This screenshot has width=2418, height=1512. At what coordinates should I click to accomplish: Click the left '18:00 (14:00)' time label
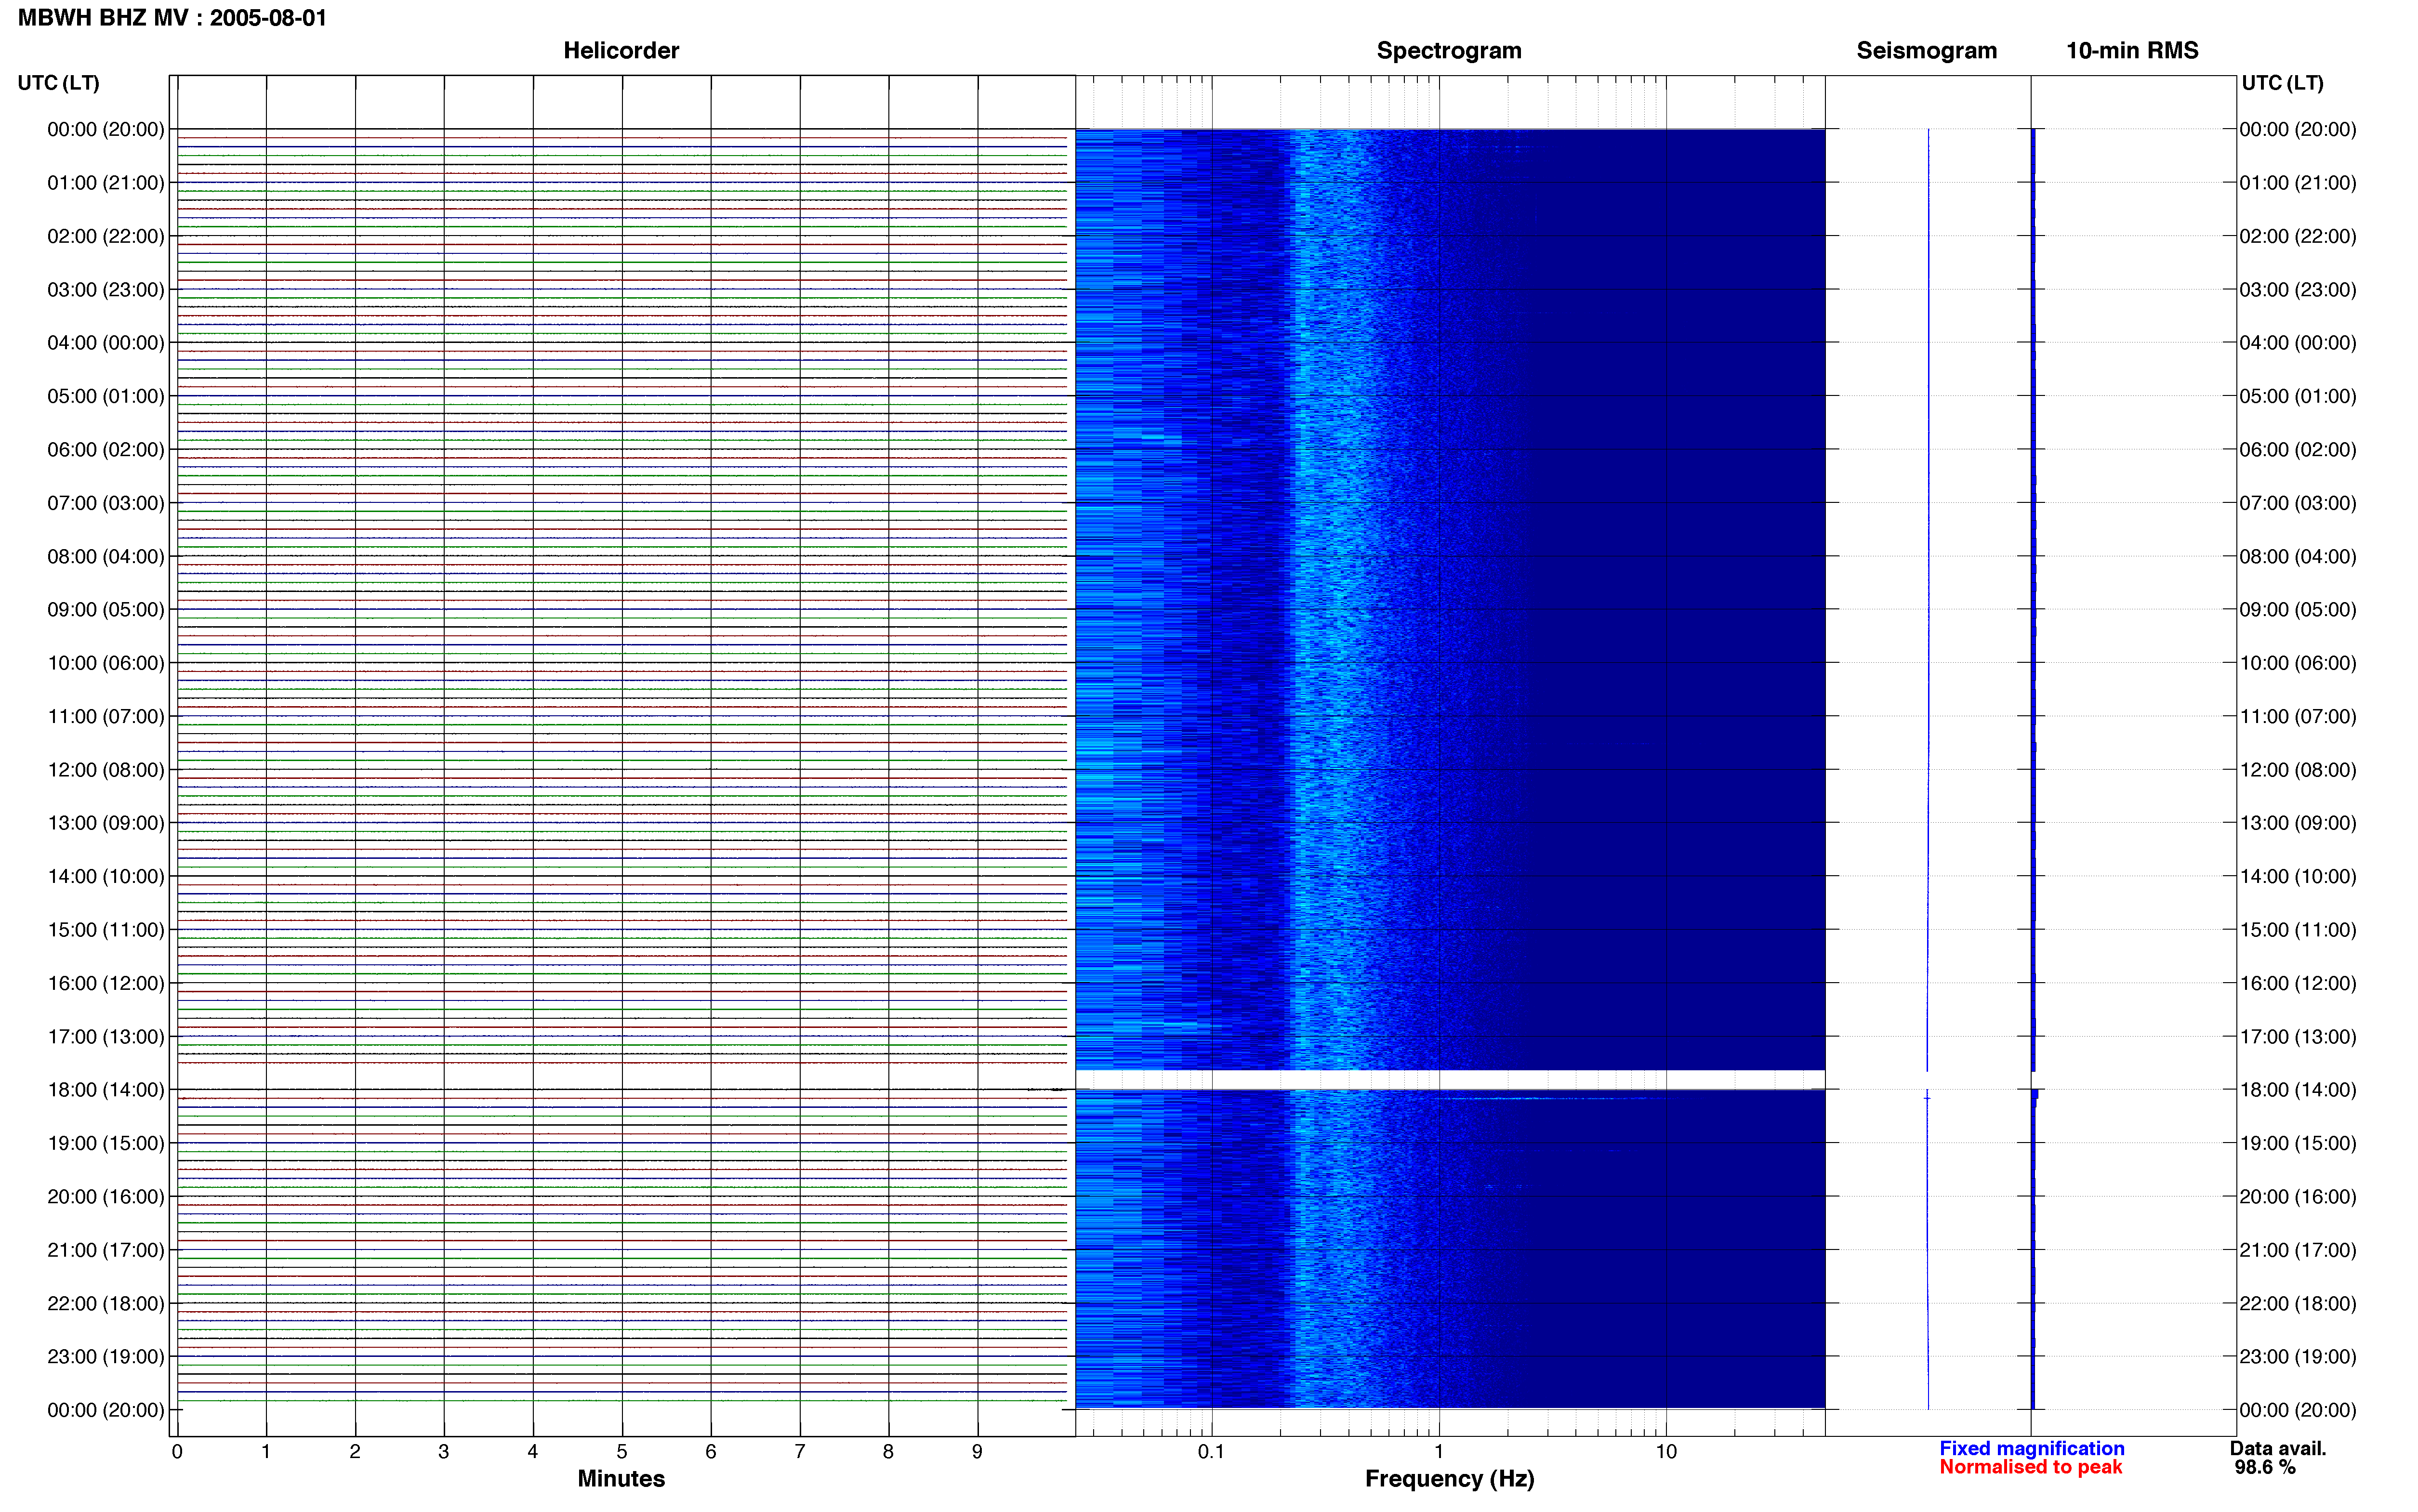click(106, 1090)
